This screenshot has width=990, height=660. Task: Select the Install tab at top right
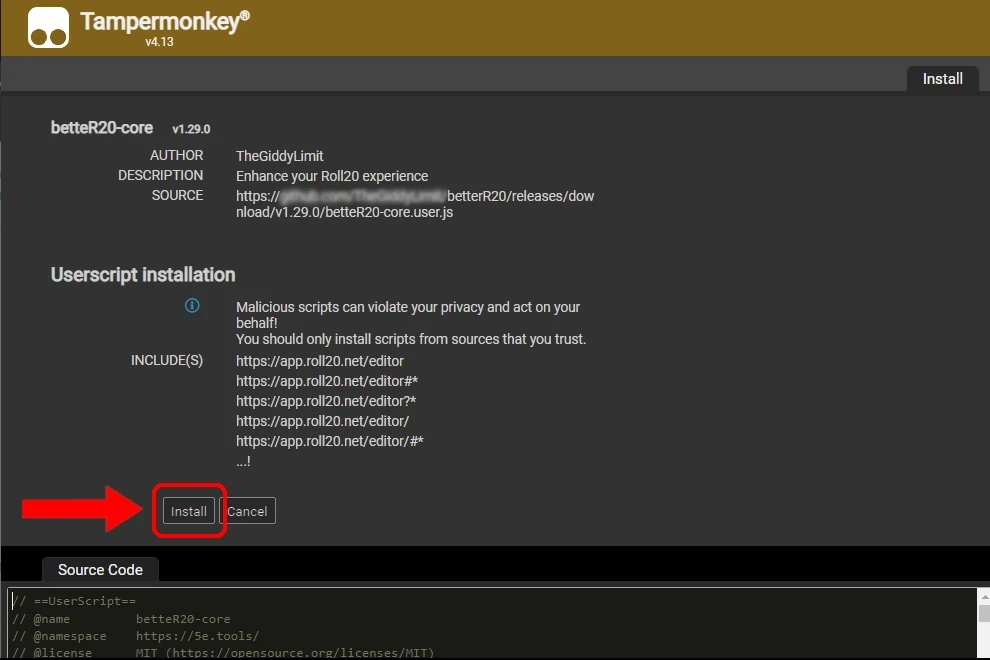[x=942, y=79]
